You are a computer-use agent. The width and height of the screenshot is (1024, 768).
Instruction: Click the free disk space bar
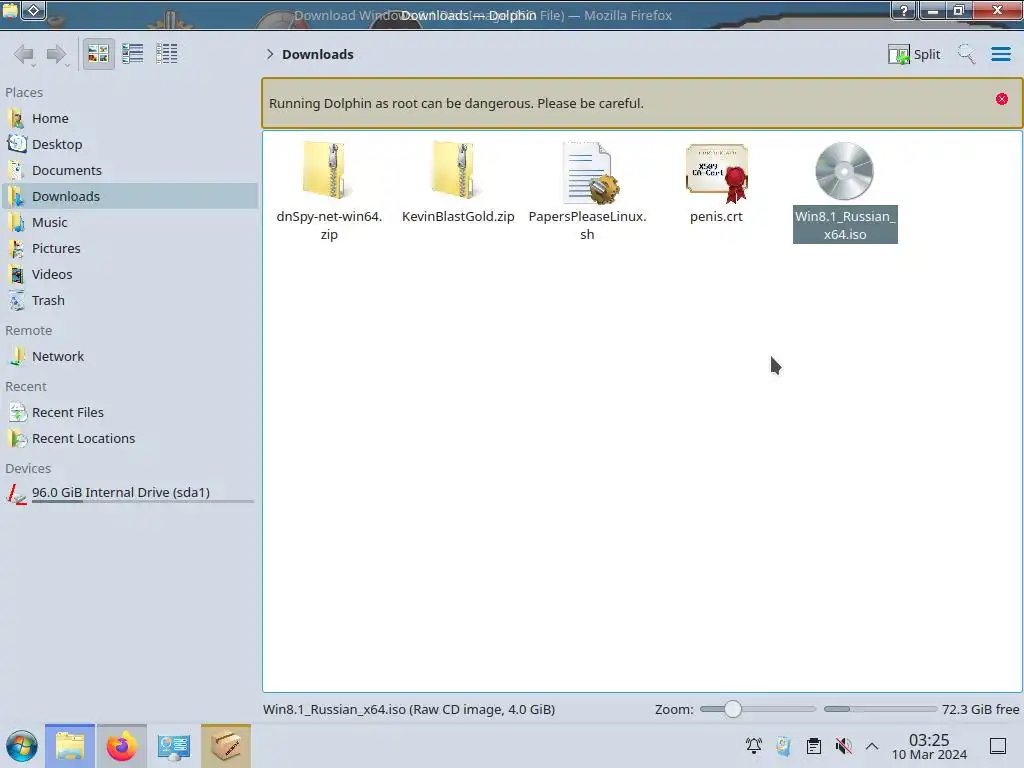point(880,709)
